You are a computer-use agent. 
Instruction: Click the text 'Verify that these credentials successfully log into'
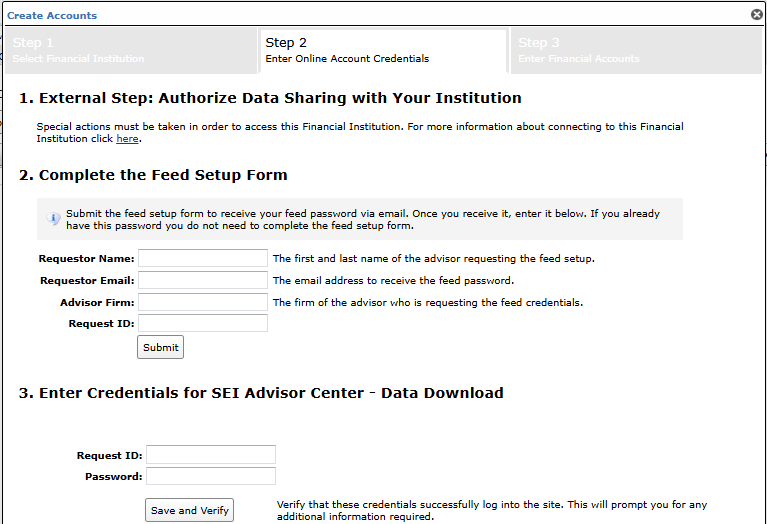[x=492, y=510]
